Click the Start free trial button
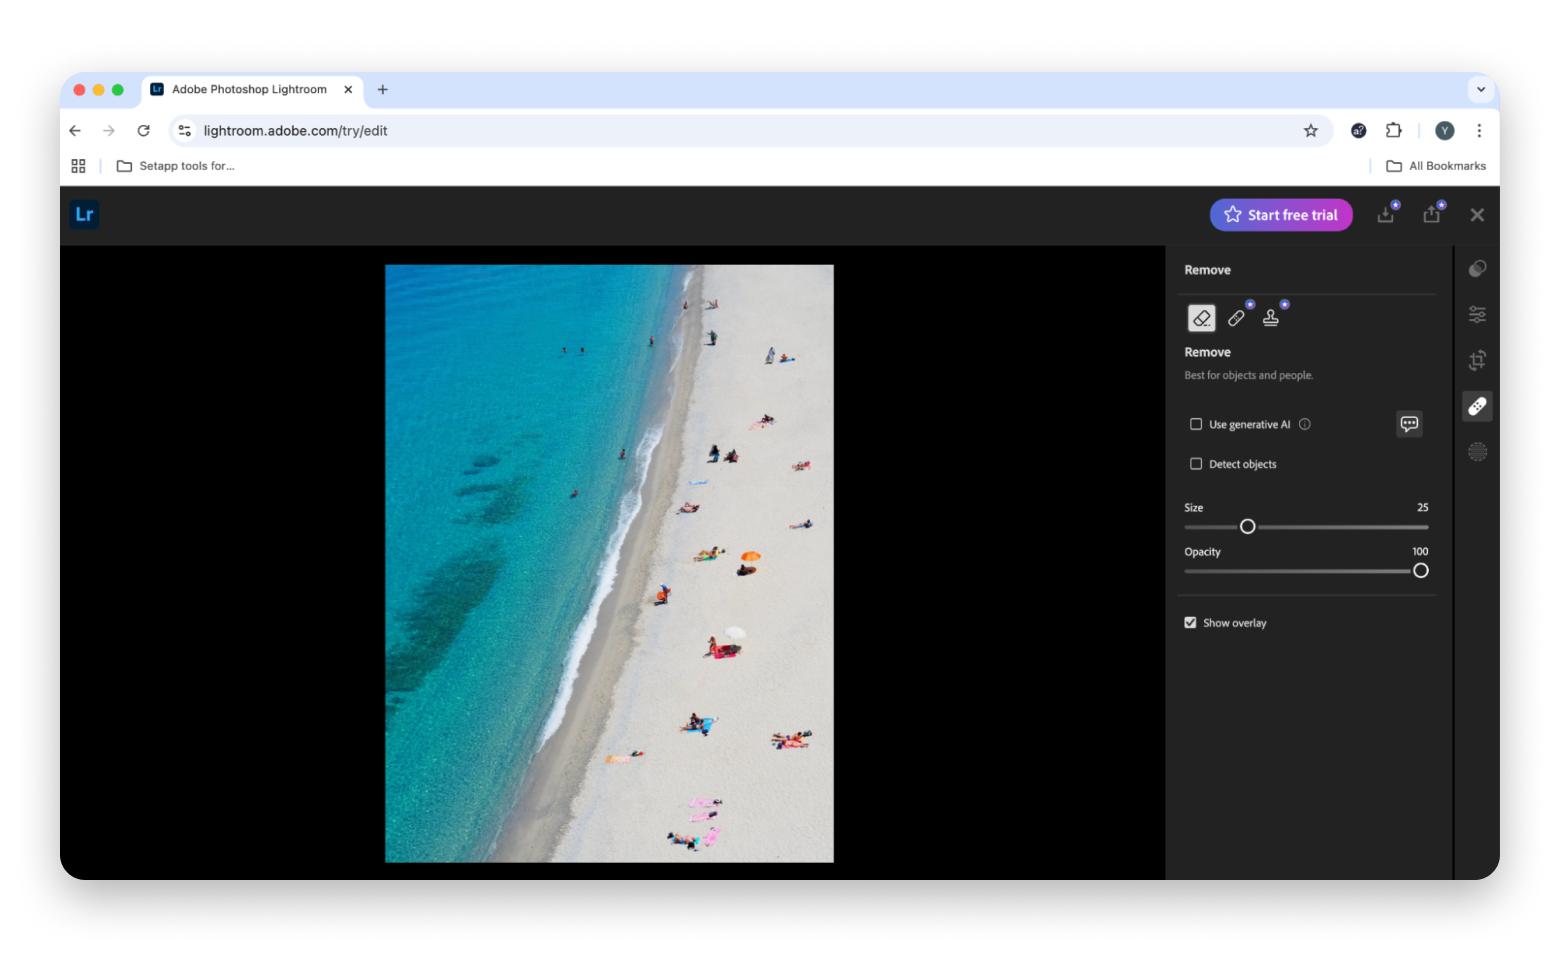Viewport: 1560px width, 960px height. pos(1281,215)
